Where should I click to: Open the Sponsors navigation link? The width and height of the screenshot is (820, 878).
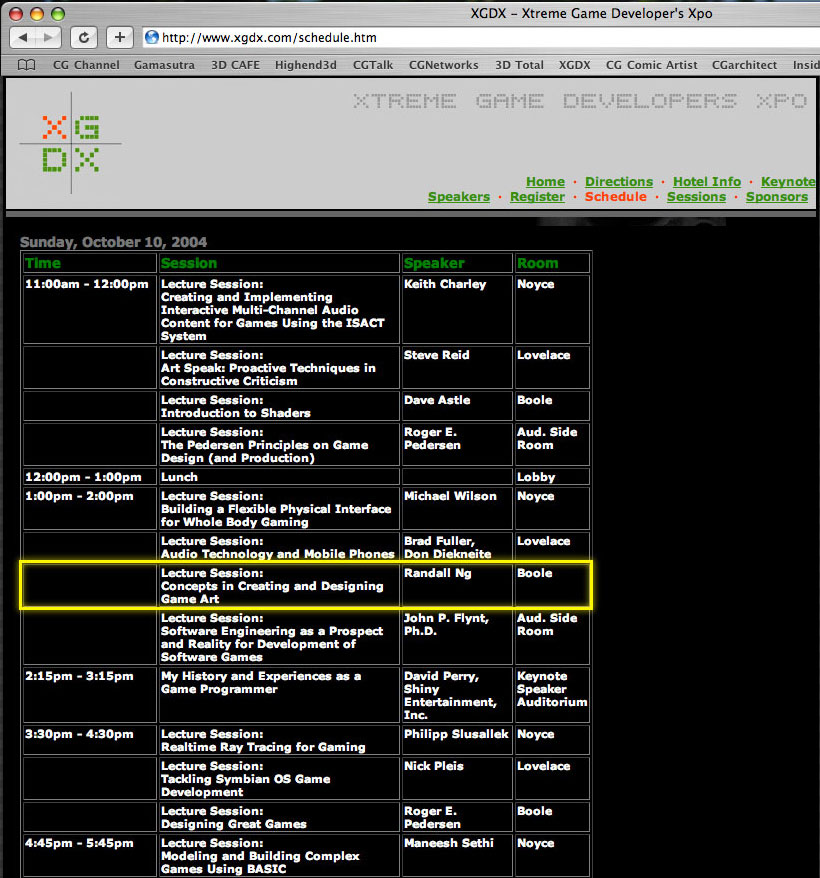tap(776, 197)
